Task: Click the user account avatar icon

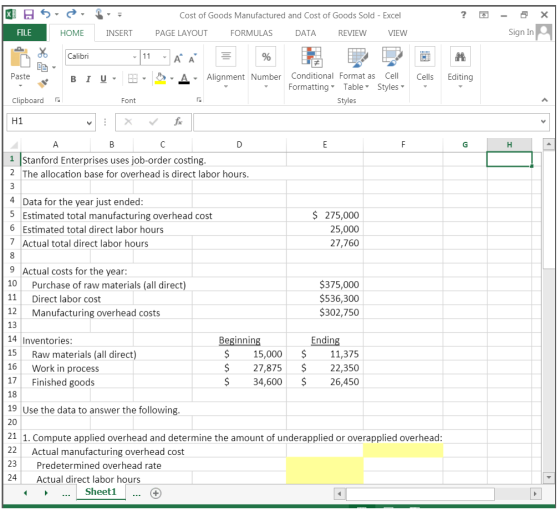Action: 544,32
